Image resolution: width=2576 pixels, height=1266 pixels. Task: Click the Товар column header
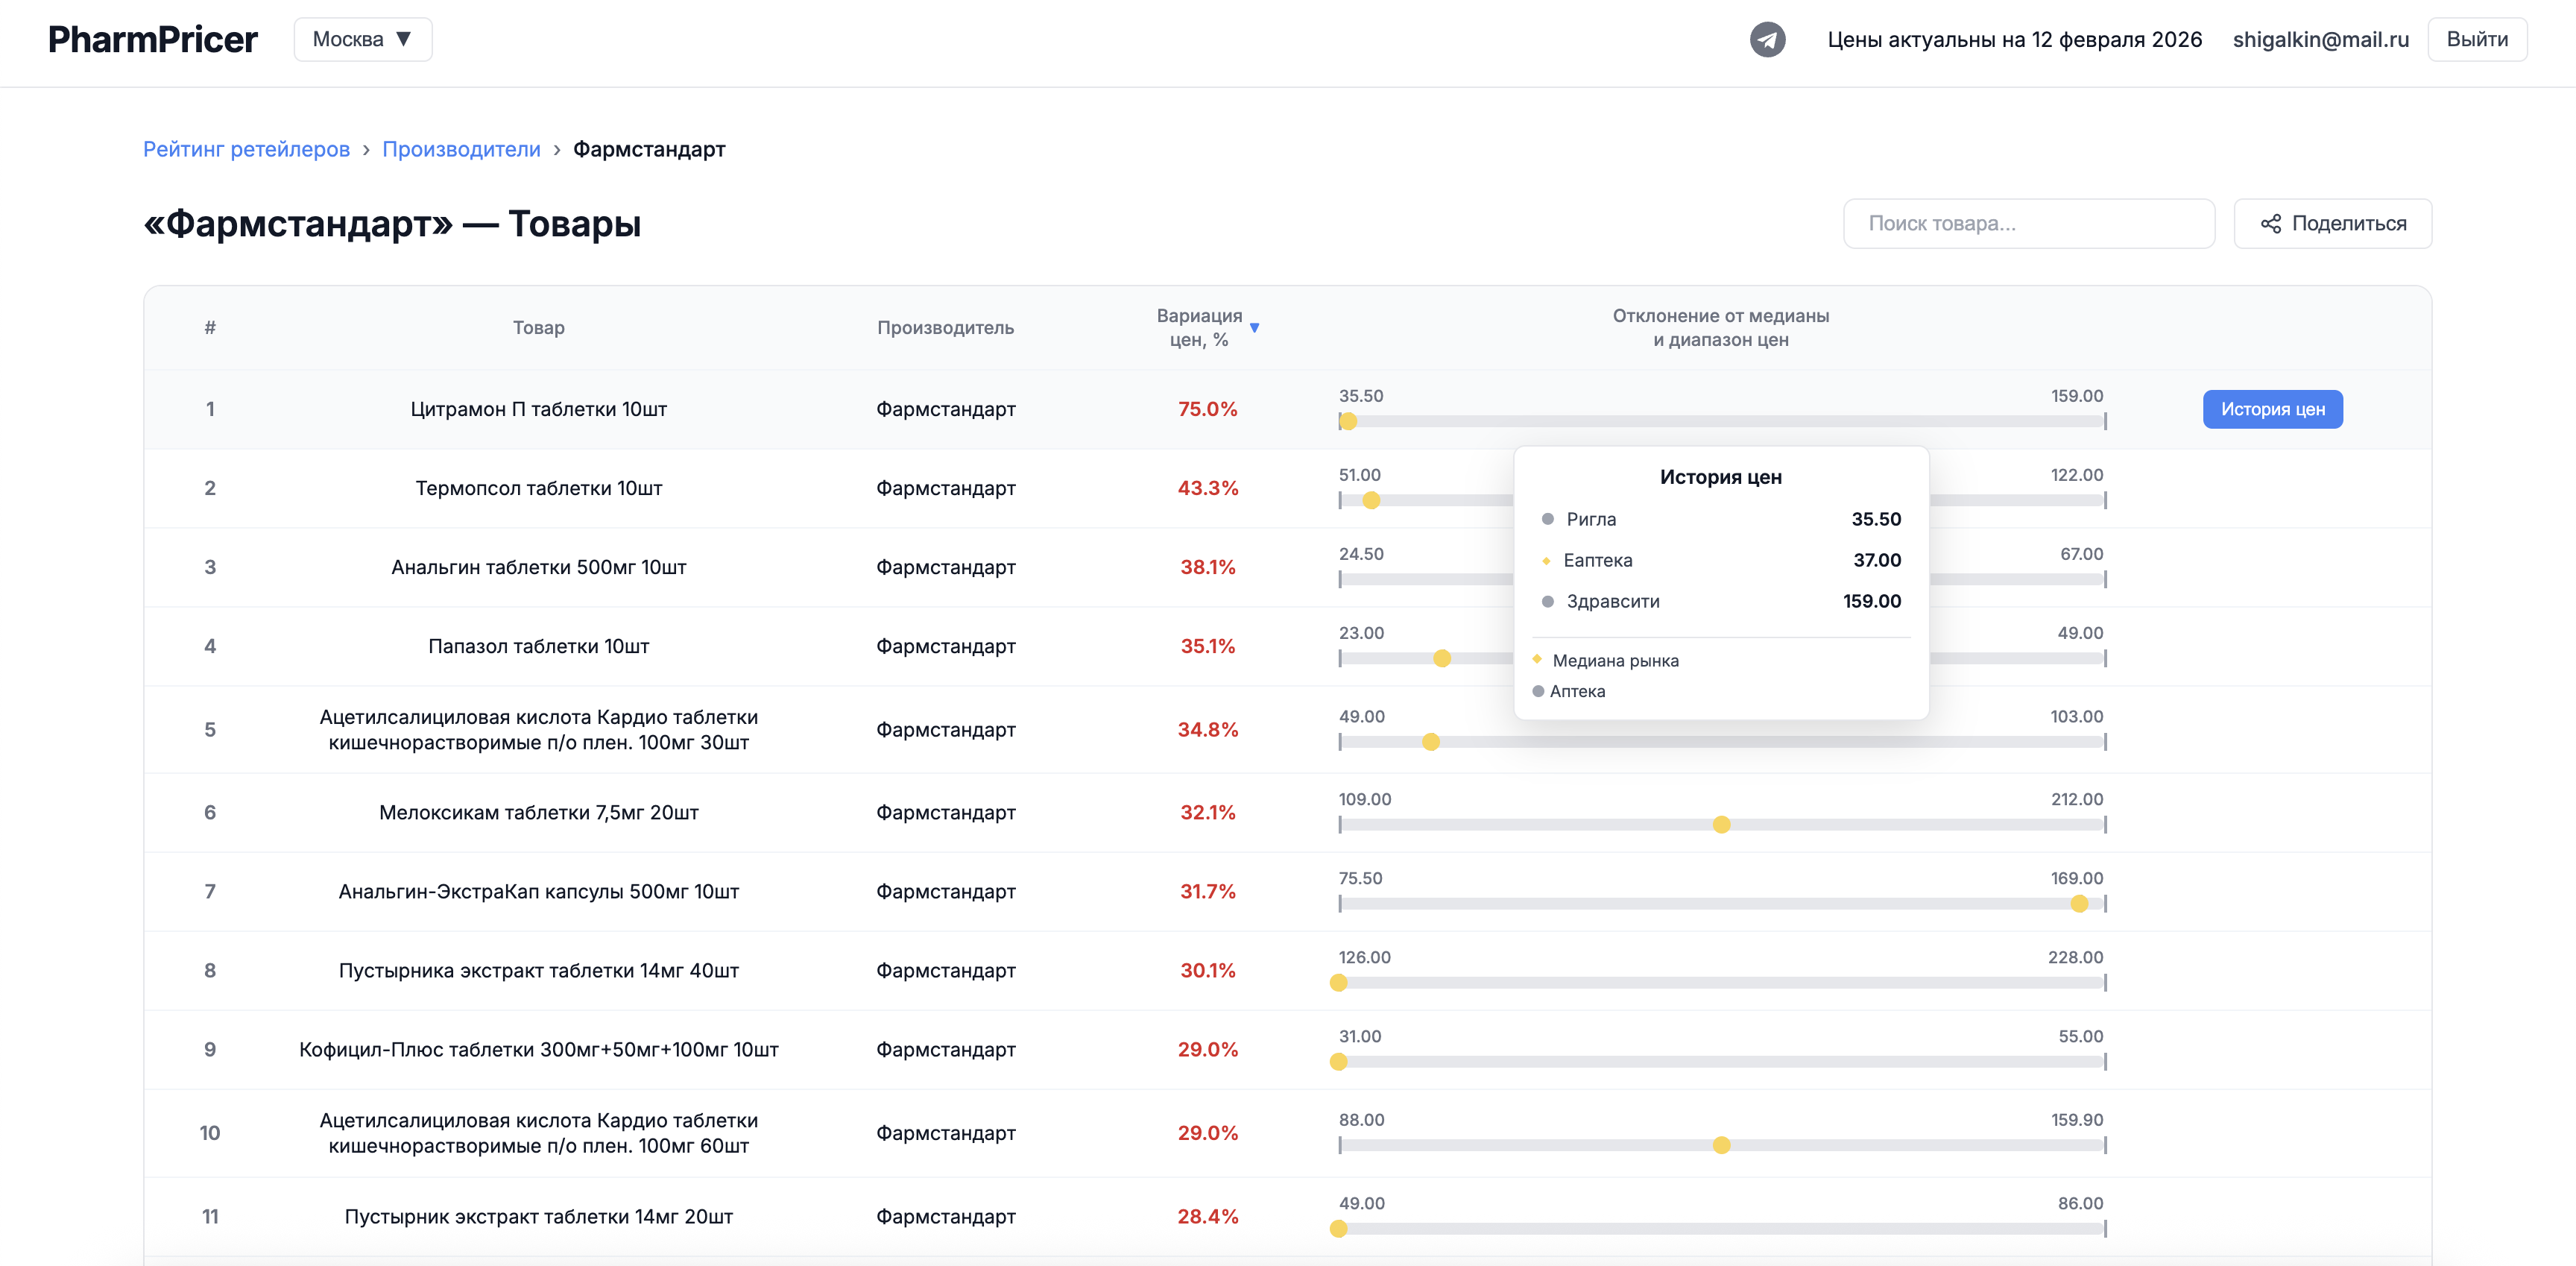pos(538,327)
